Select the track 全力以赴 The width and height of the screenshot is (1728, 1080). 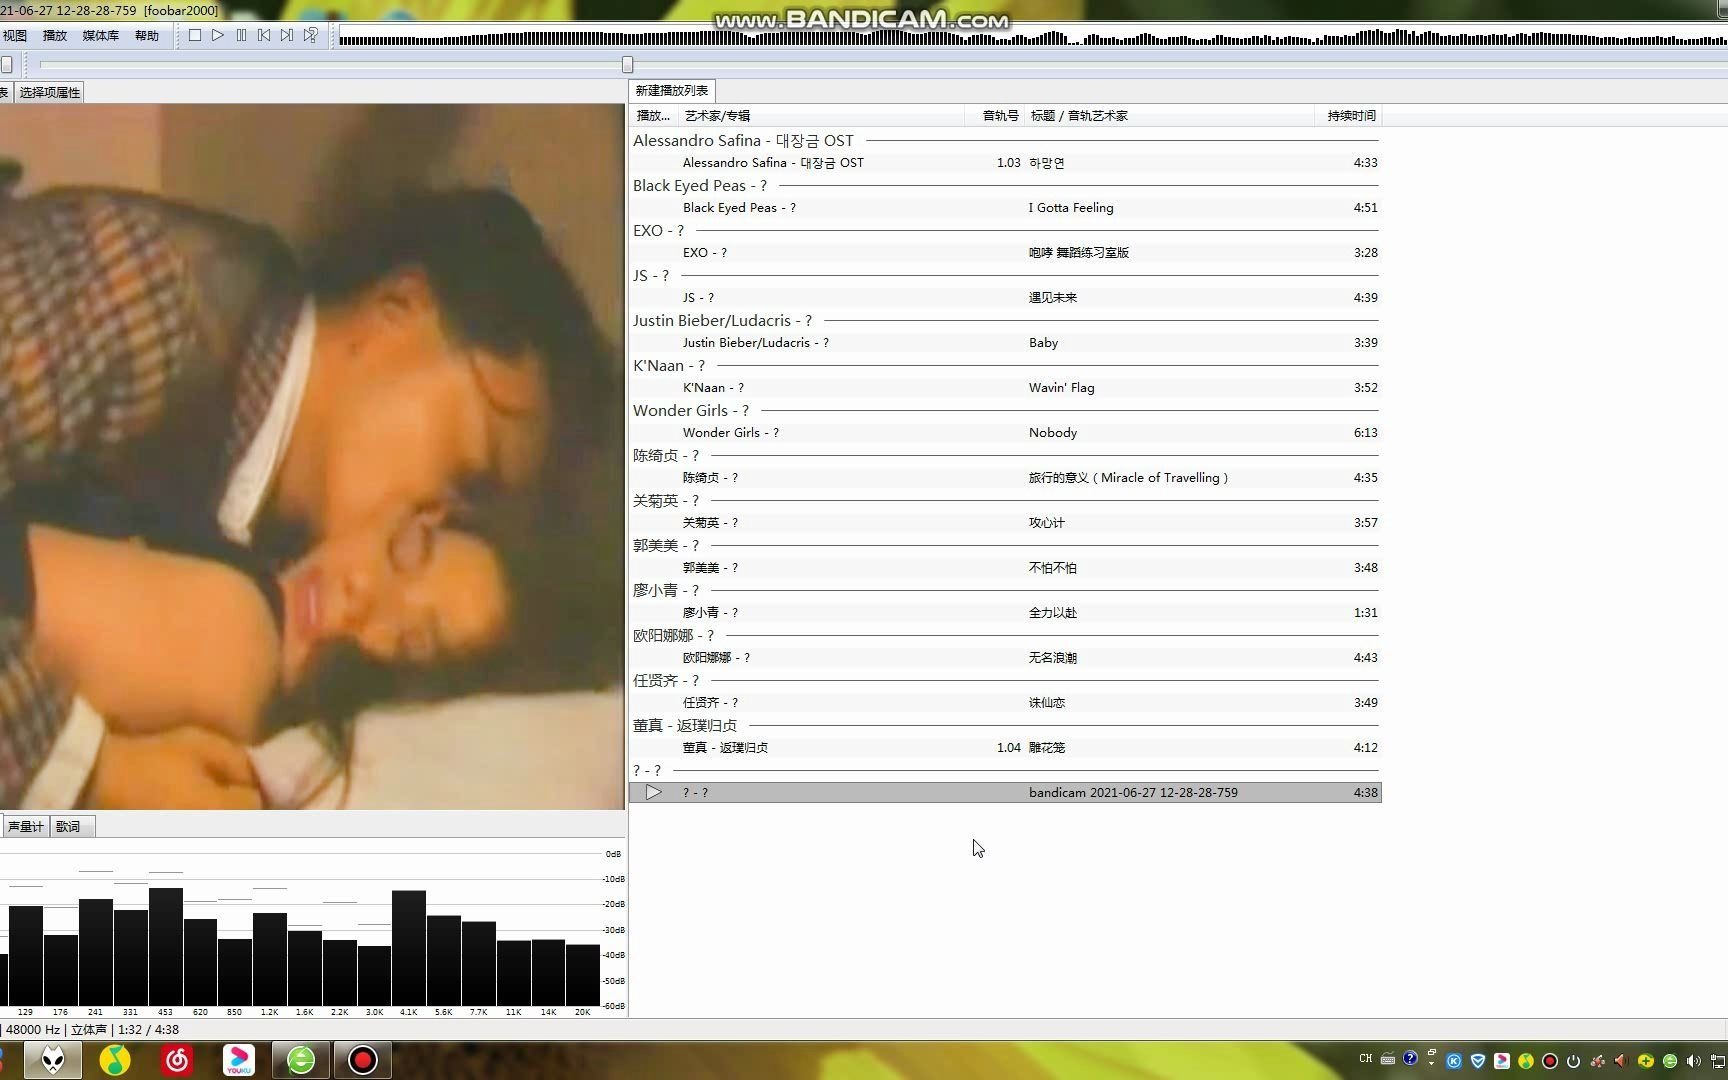point(1005,612)
